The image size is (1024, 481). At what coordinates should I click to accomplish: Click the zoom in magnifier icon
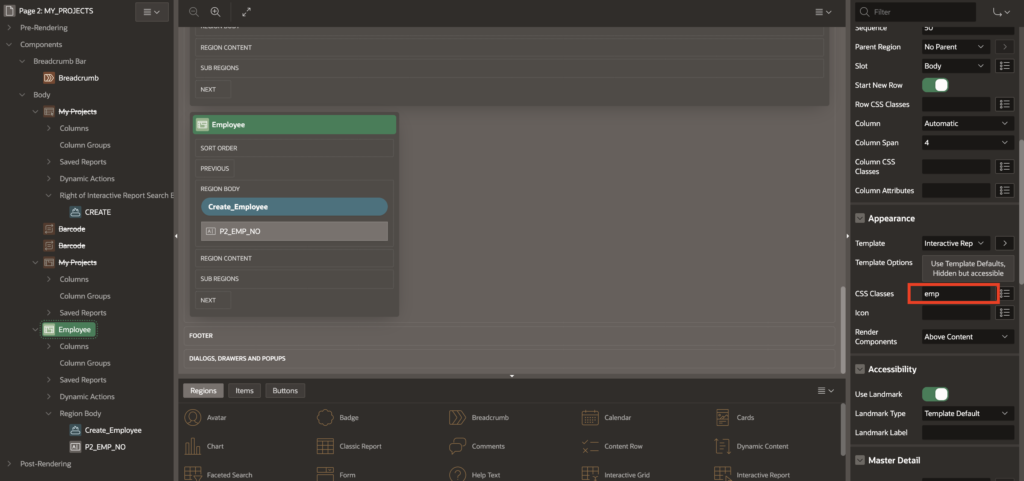coord(216,12)
